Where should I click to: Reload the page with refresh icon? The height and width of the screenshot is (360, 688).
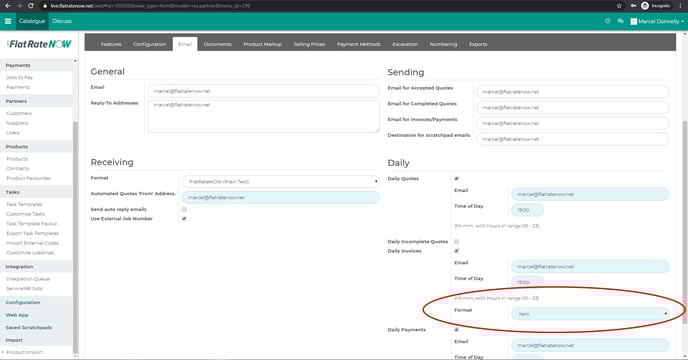pos(31,6)
